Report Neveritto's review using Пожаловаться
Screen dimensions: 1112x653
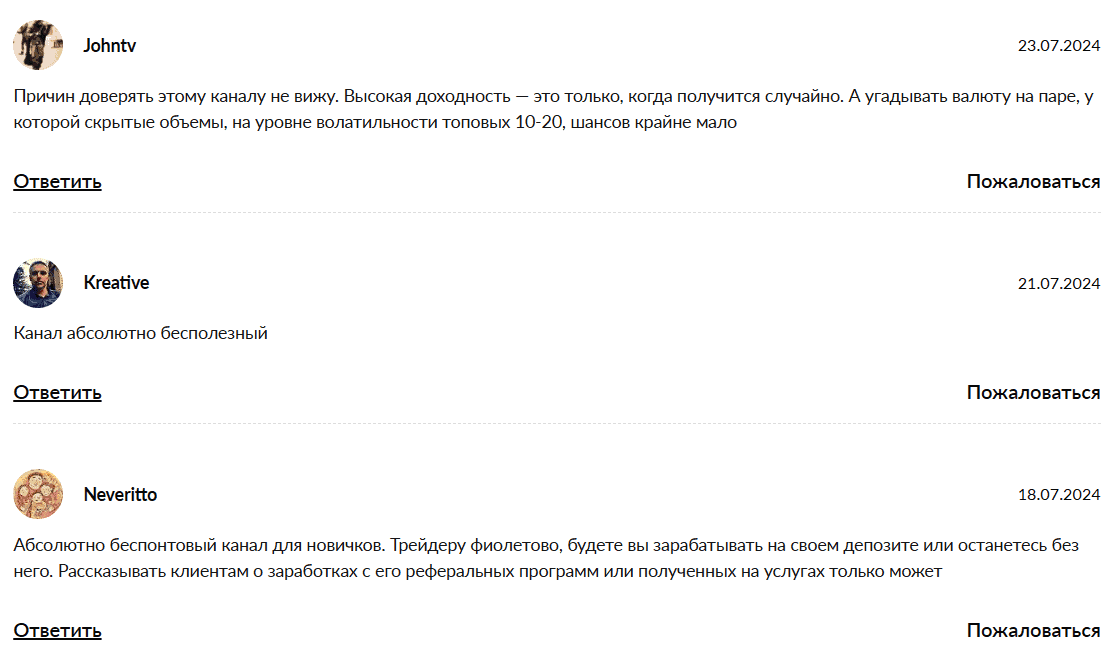coord(1033,630)
